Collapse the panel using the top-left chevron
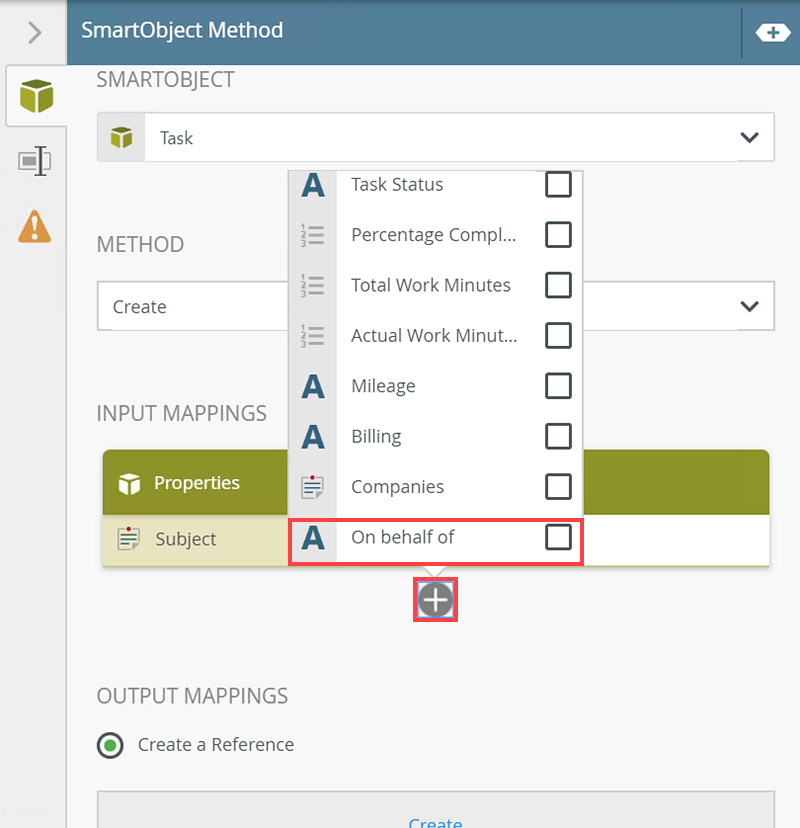The width and height of the screenshot is (800, 828). (x=35, y=32)
